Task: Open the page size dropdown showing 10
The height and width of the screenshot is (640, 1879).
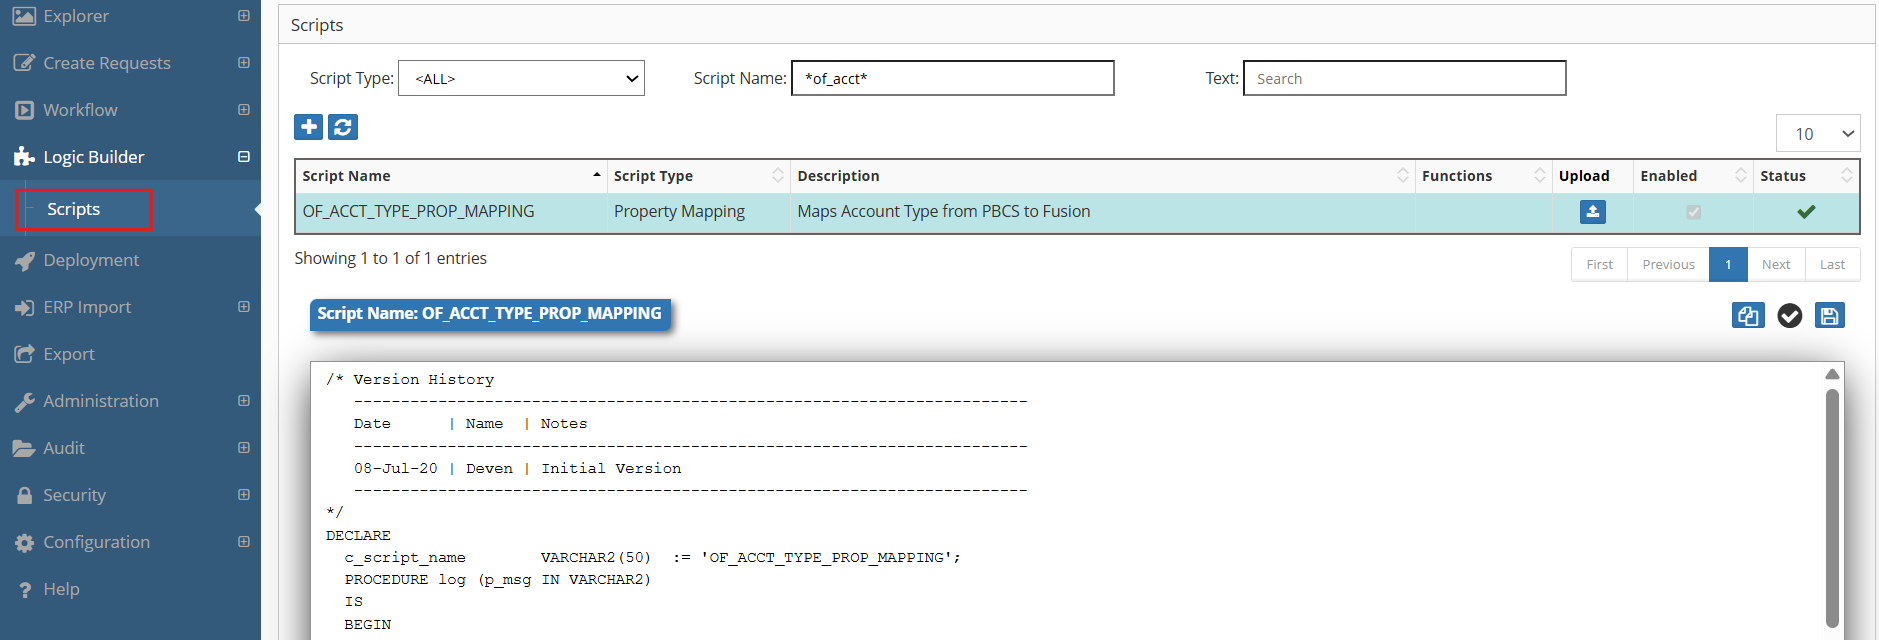Action: point(1817,133)
